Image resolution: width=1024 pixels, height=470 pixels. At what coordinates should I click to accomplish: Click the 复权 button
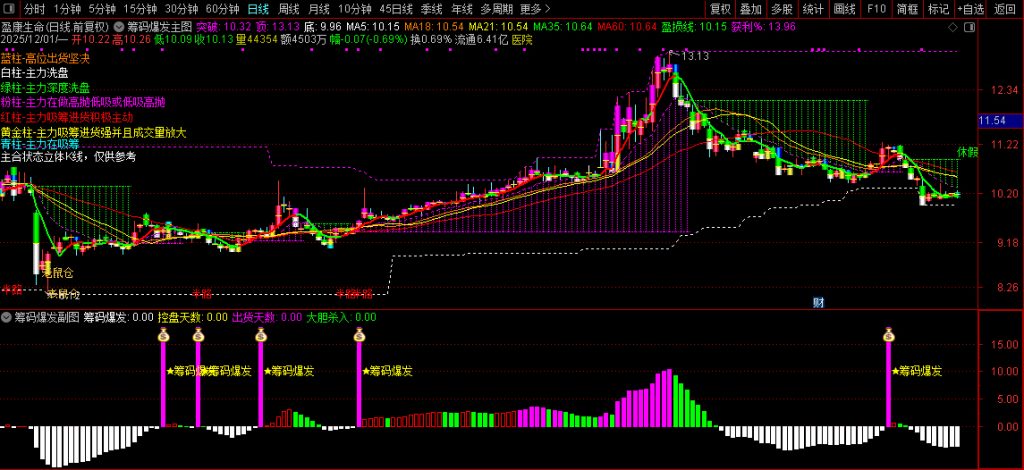click(x=721, y=9)
